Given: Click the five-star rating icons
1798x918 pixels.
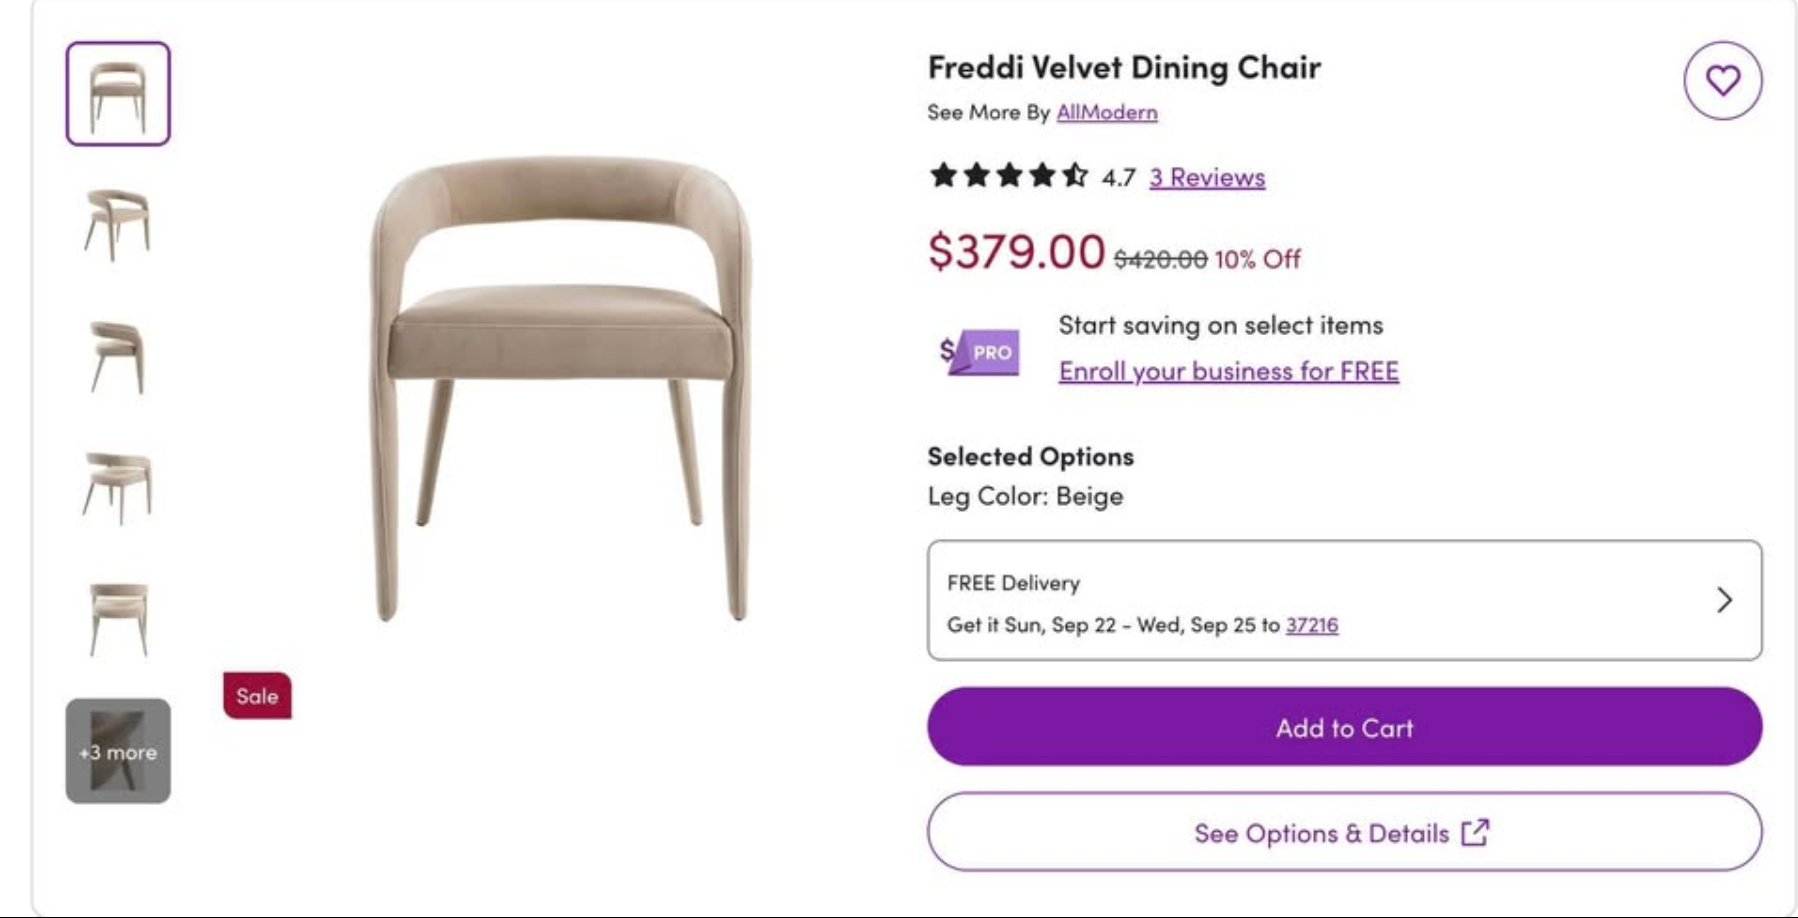Looking at the screenshot, I should tap(1008, 176).
